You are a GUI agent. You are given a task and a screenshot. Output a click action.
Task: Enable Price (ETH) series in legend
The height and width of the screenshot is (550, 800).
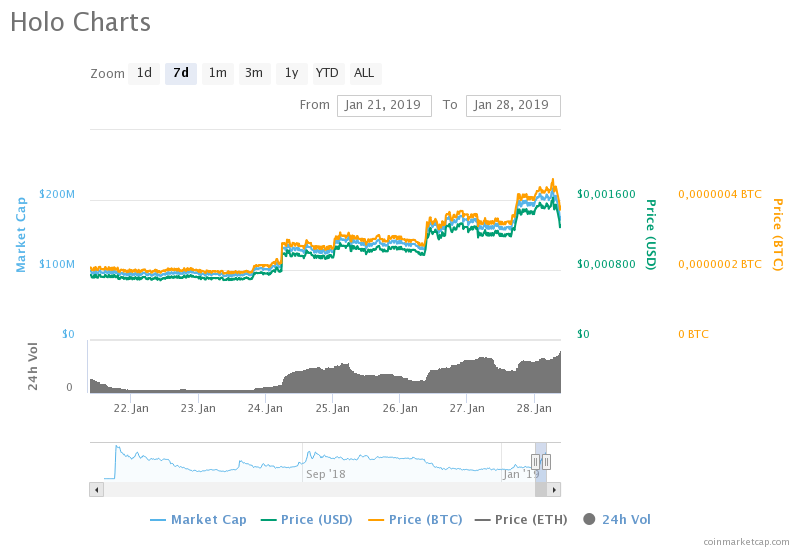(x=521, y=520)
